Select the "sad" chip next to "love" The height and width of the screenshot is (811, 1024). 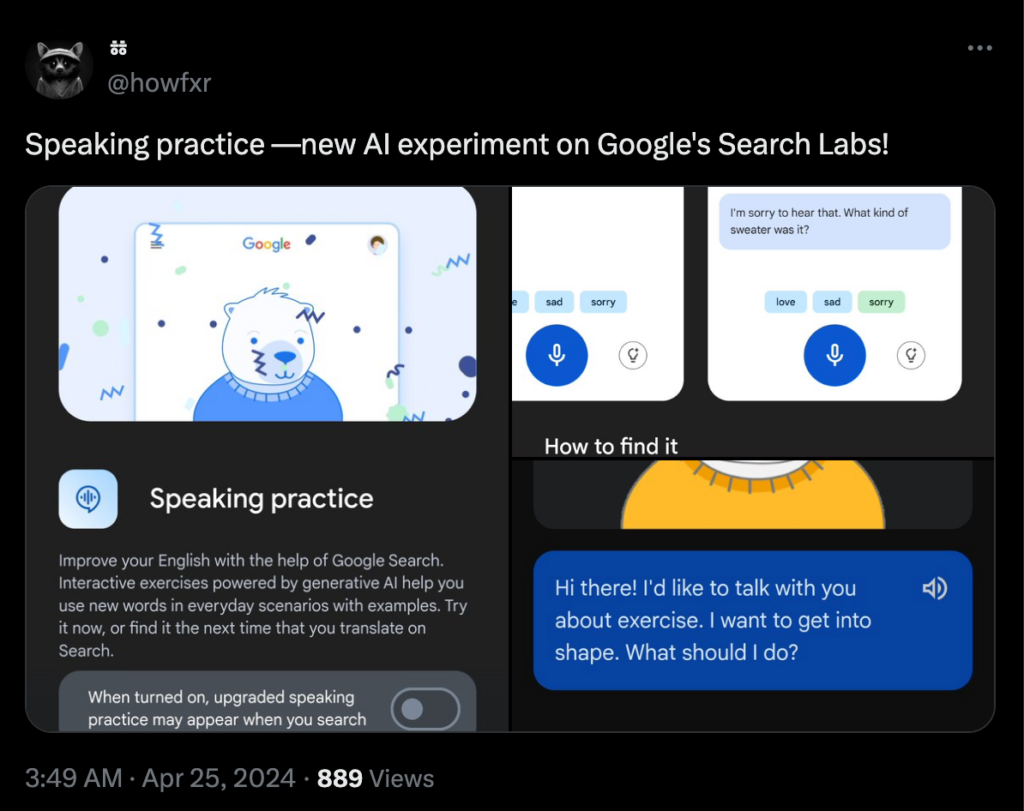[832, 302]
